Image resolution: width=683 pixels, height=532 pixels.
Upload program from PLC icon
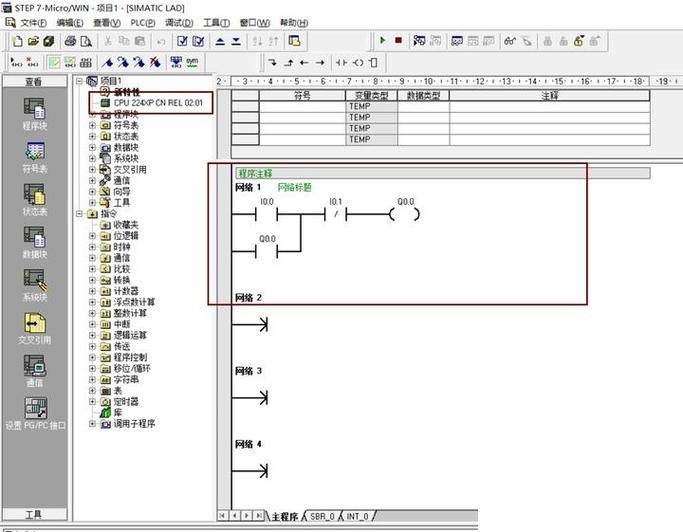tap(220, 41)
